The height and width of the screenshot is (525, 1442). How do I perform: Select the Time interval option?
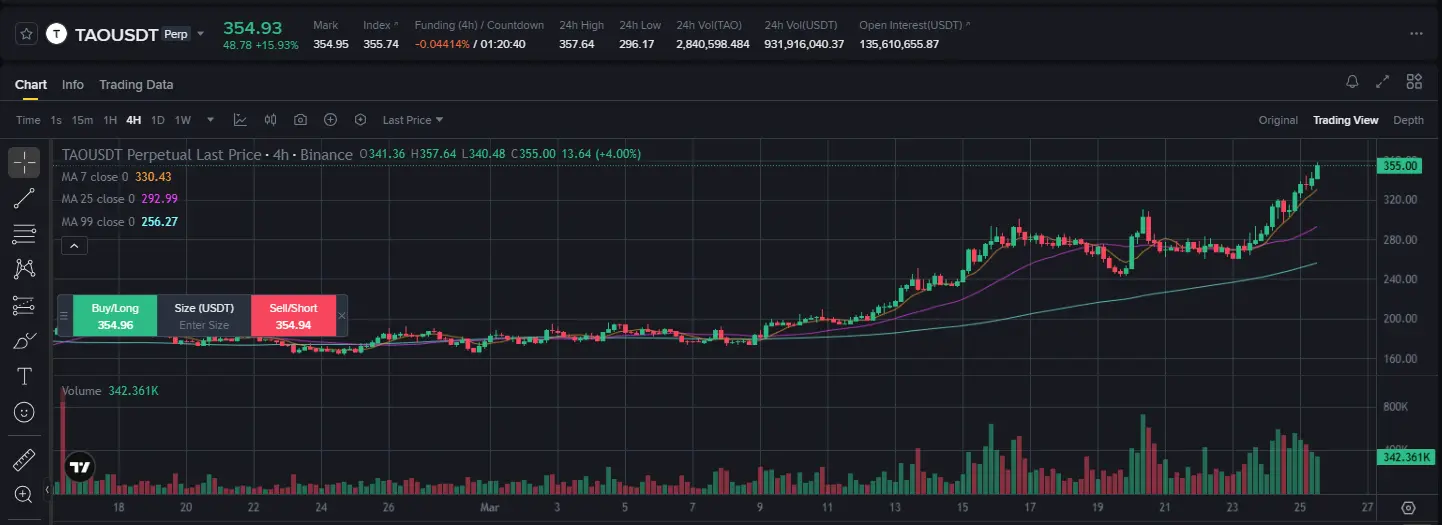point(28,120)
